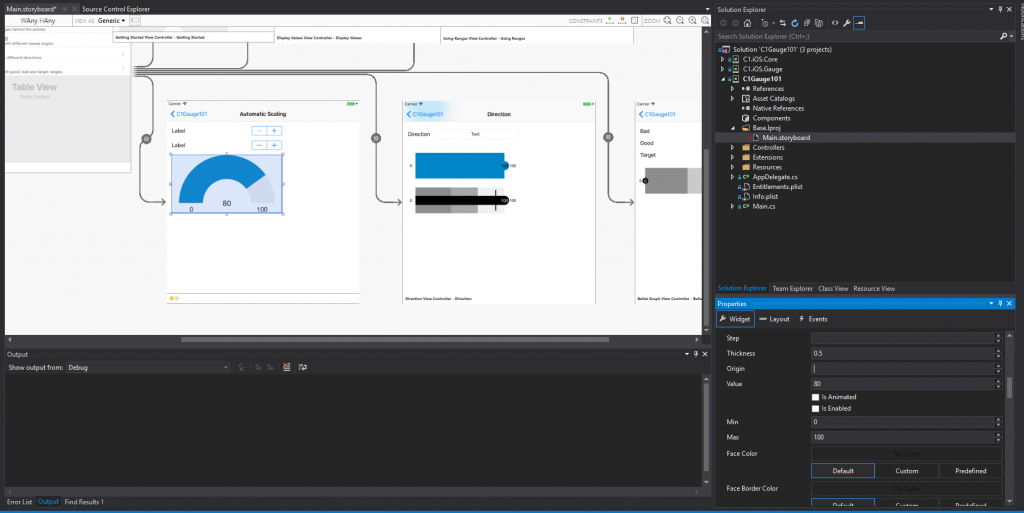Open the Layout tab in Properties
Image resolution: width=1024 pixels, height=513 pixels.
click(x=775, y=319)
